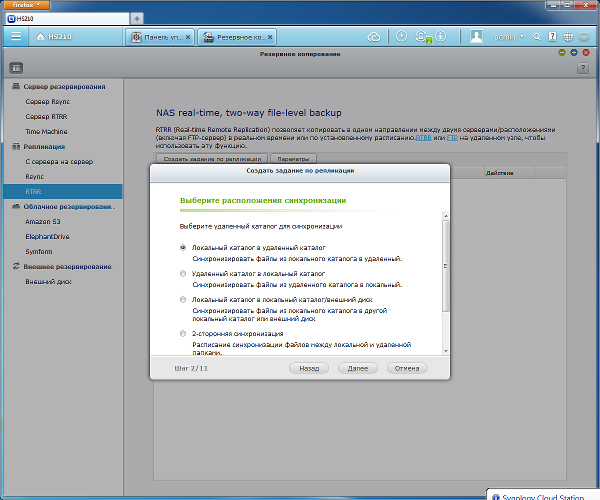600x500 pixels.
Task: Maximize the backup window blue button
Action: pos(574,53)
